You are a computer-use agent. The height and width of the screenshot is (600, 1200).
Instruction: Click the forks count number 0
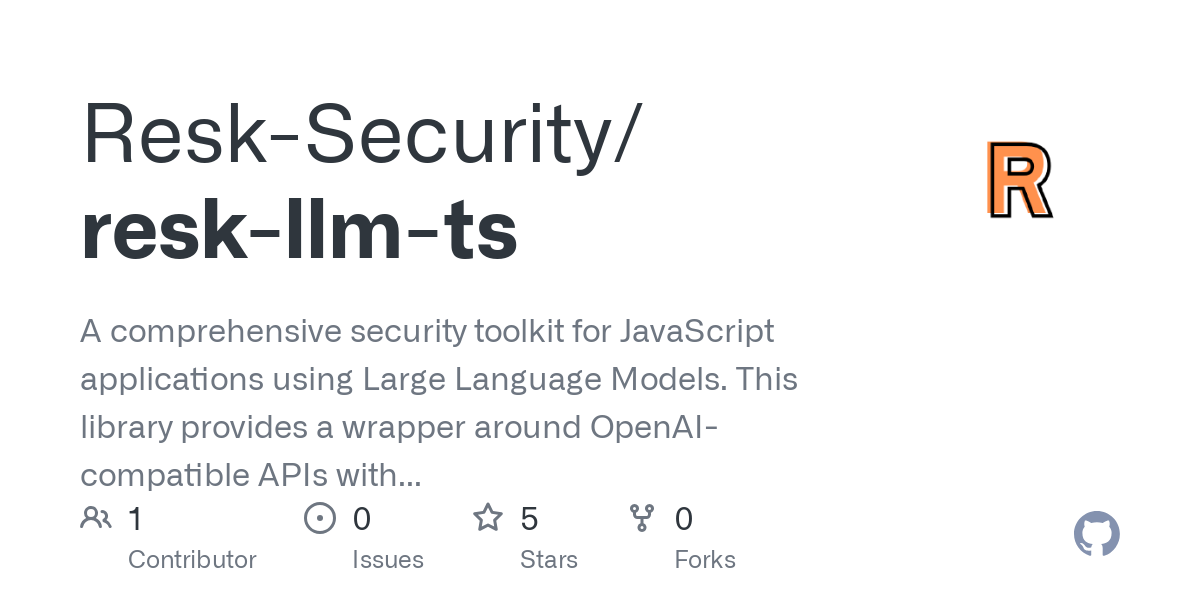684,519
